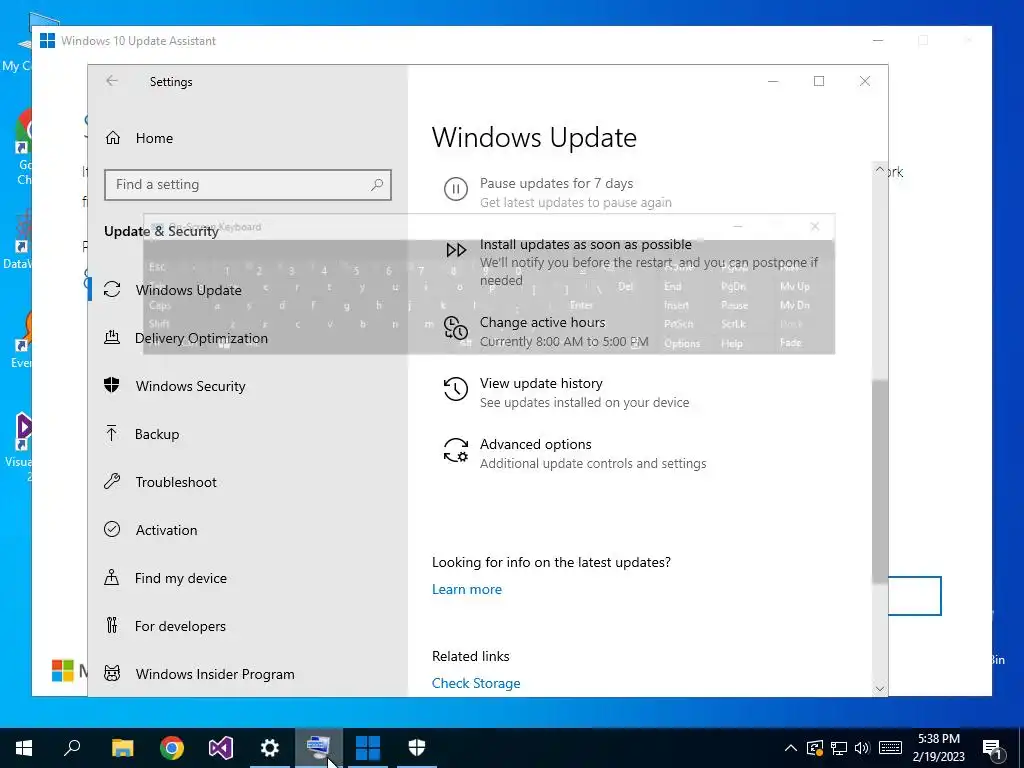
Task: Open For developers page
Action: (248, 626)
